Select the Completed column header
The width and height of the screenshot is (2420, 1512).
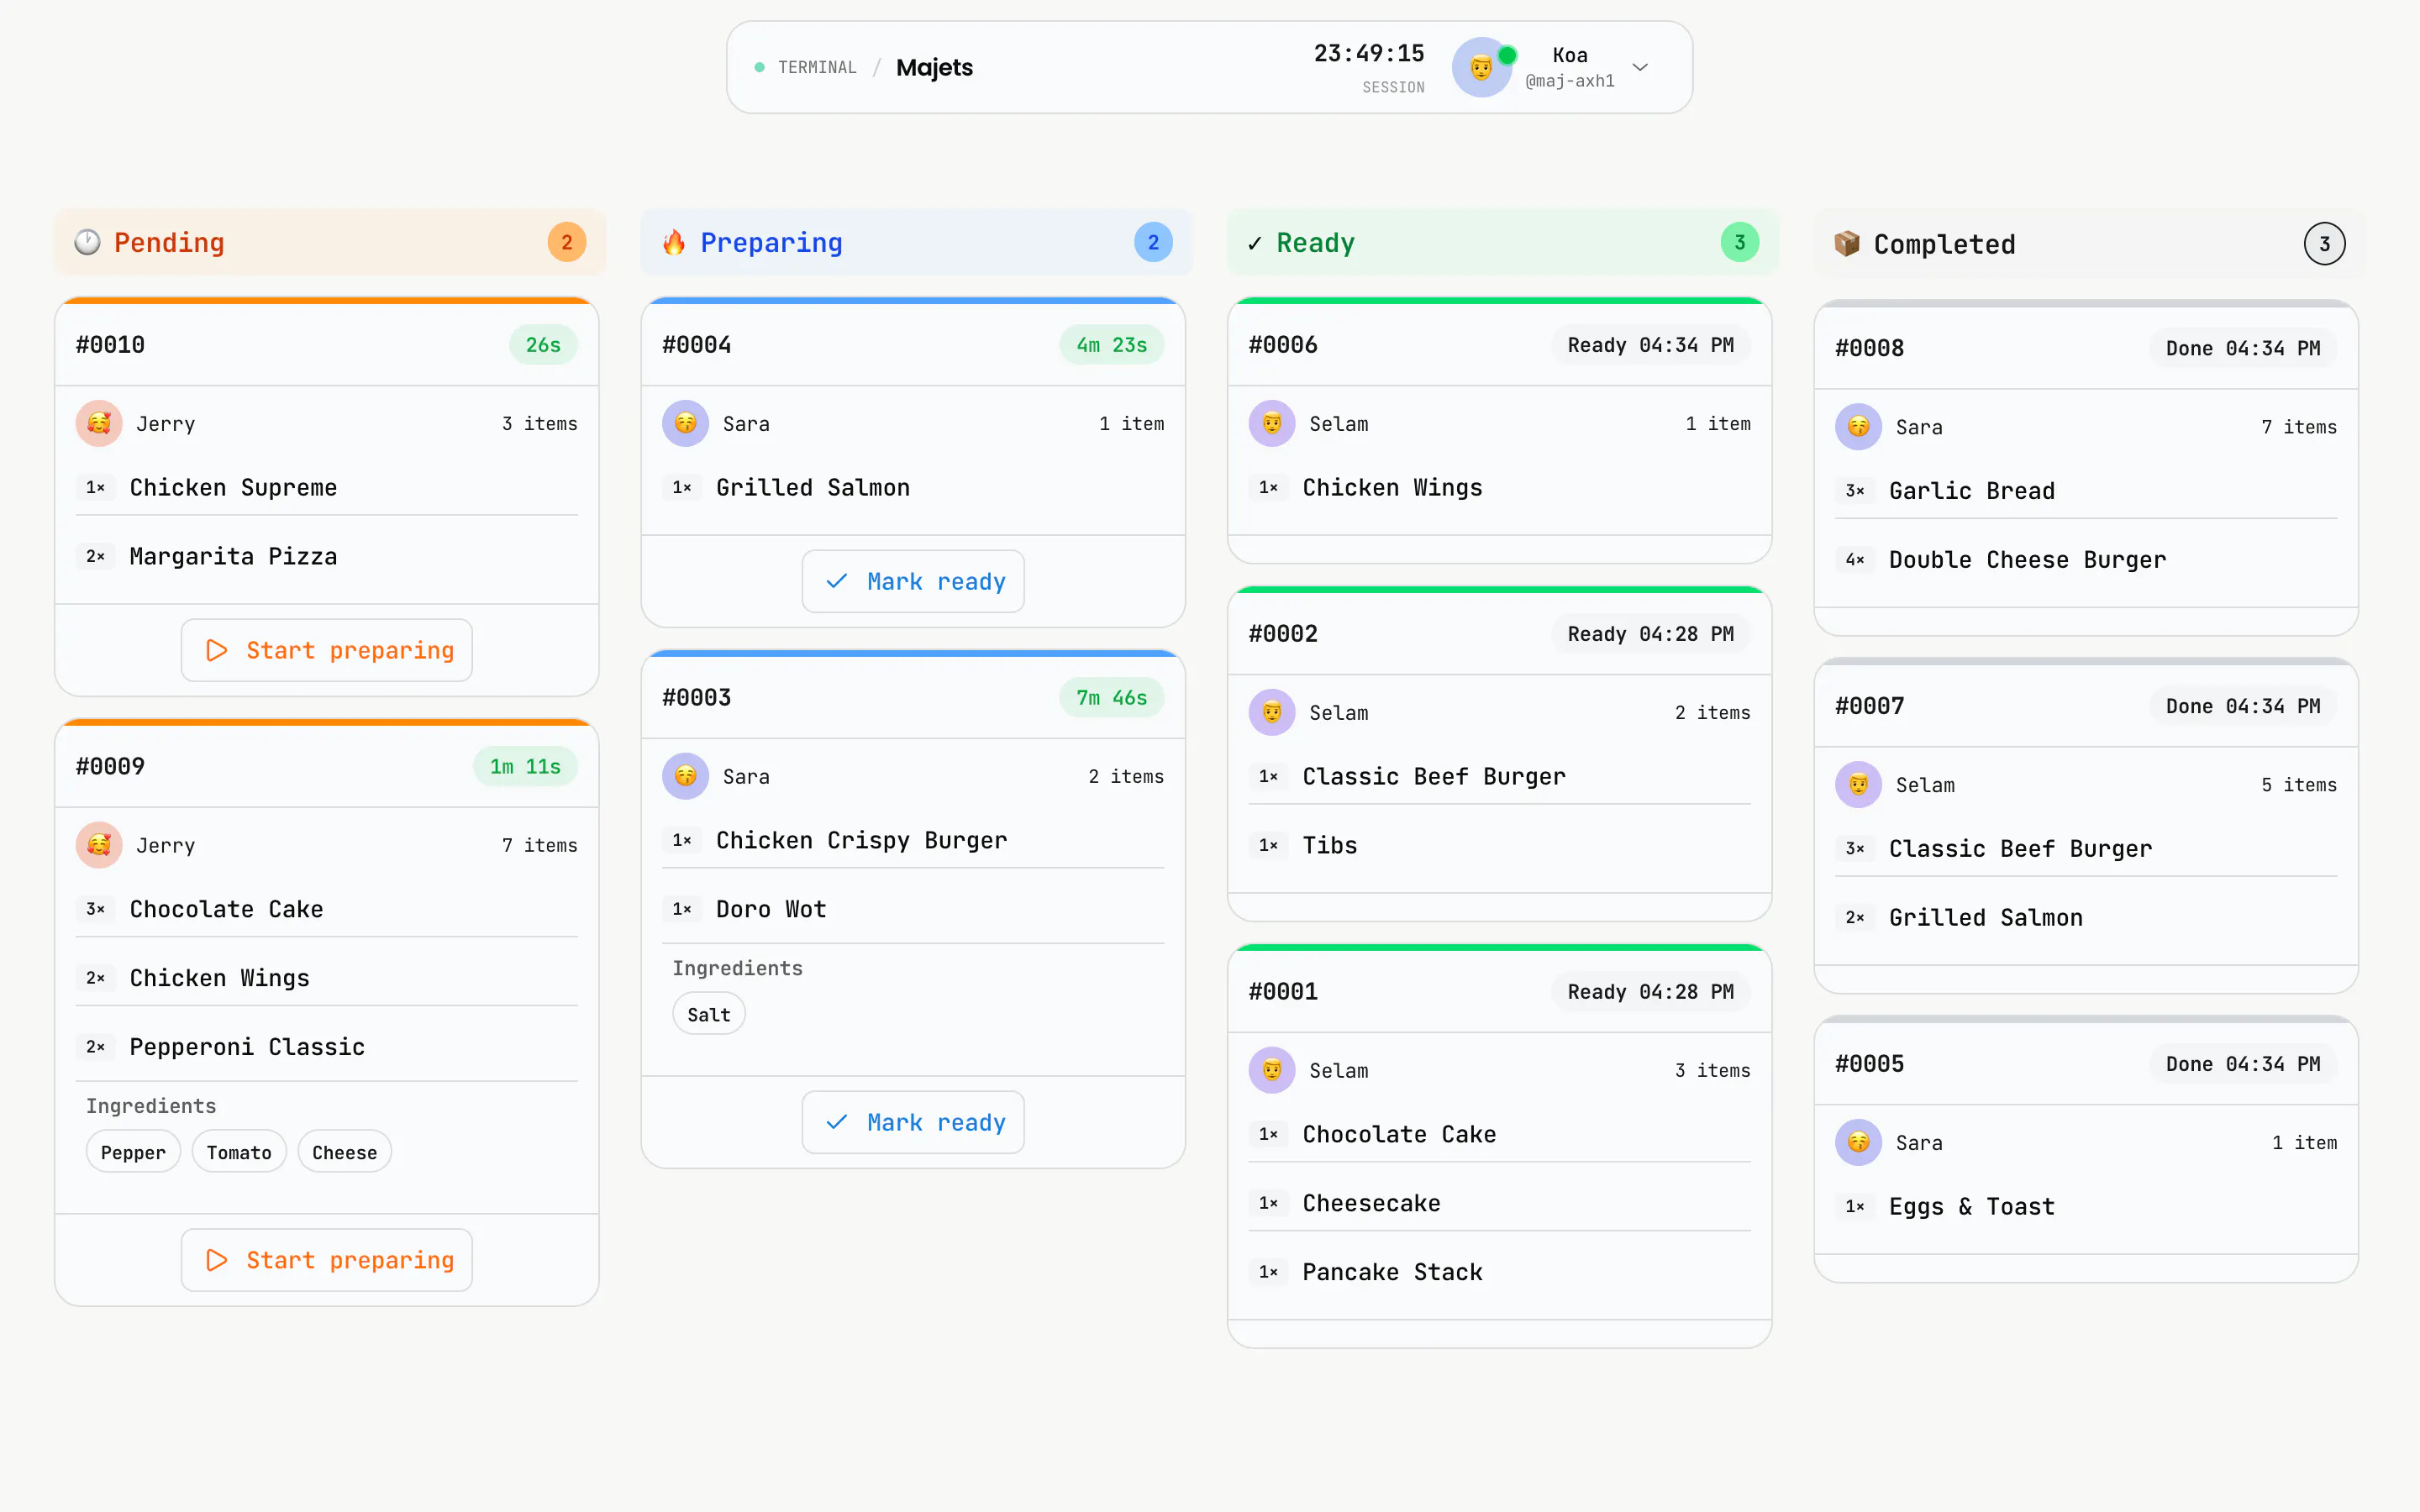coord(2089,244)
